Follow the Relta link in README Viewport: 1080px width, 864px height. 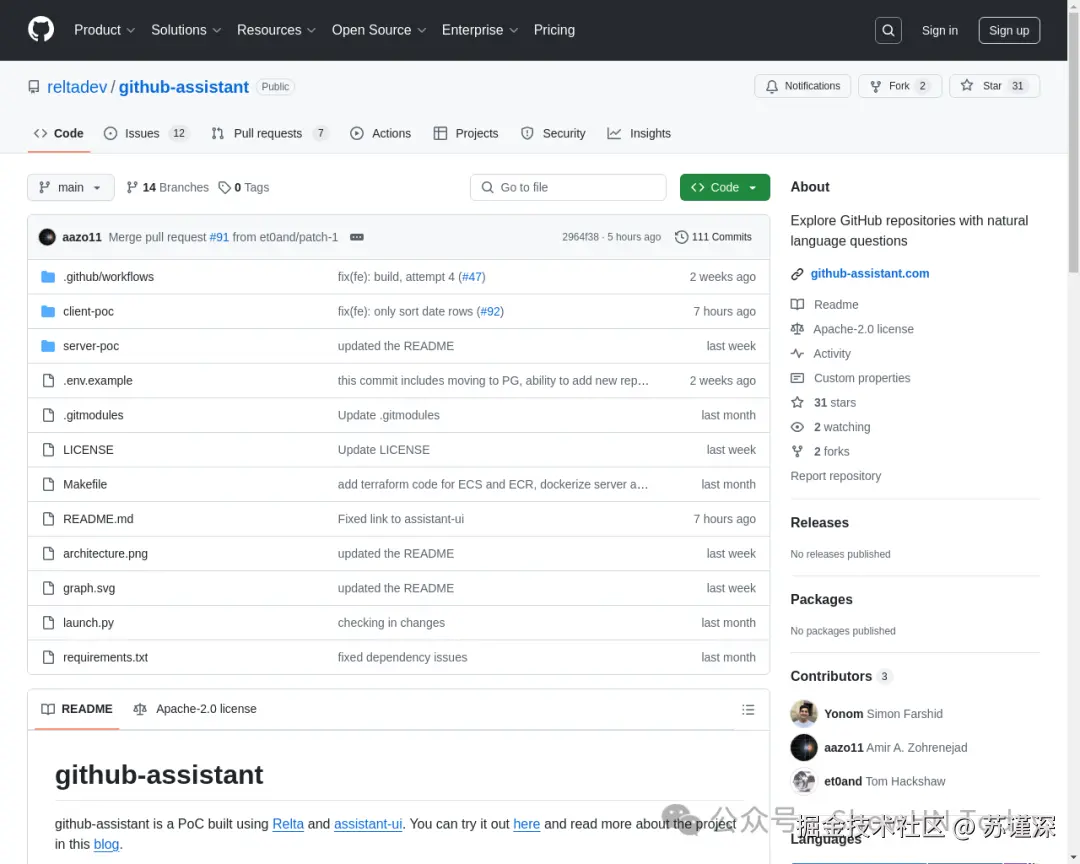coord(288,824)
